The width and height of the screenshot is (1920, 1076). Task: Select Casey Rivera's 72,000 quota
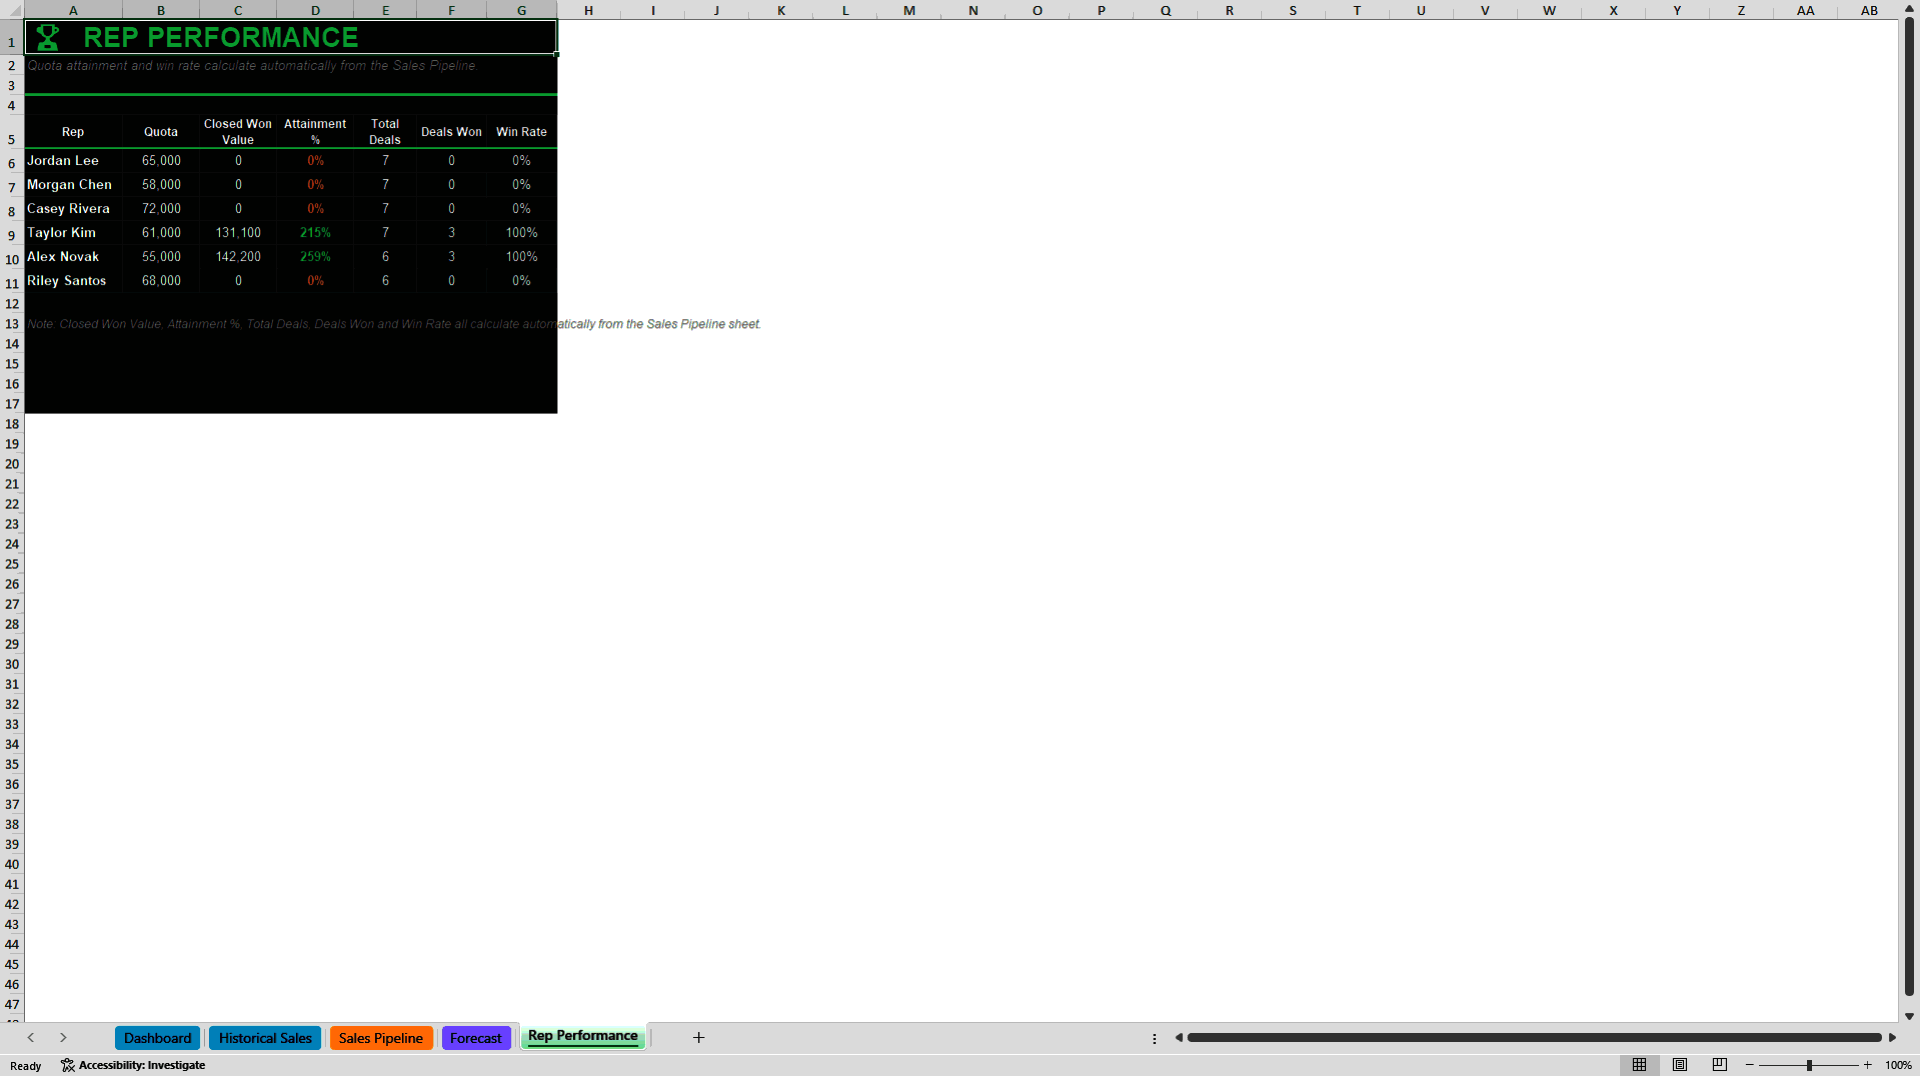click(161, 208)
